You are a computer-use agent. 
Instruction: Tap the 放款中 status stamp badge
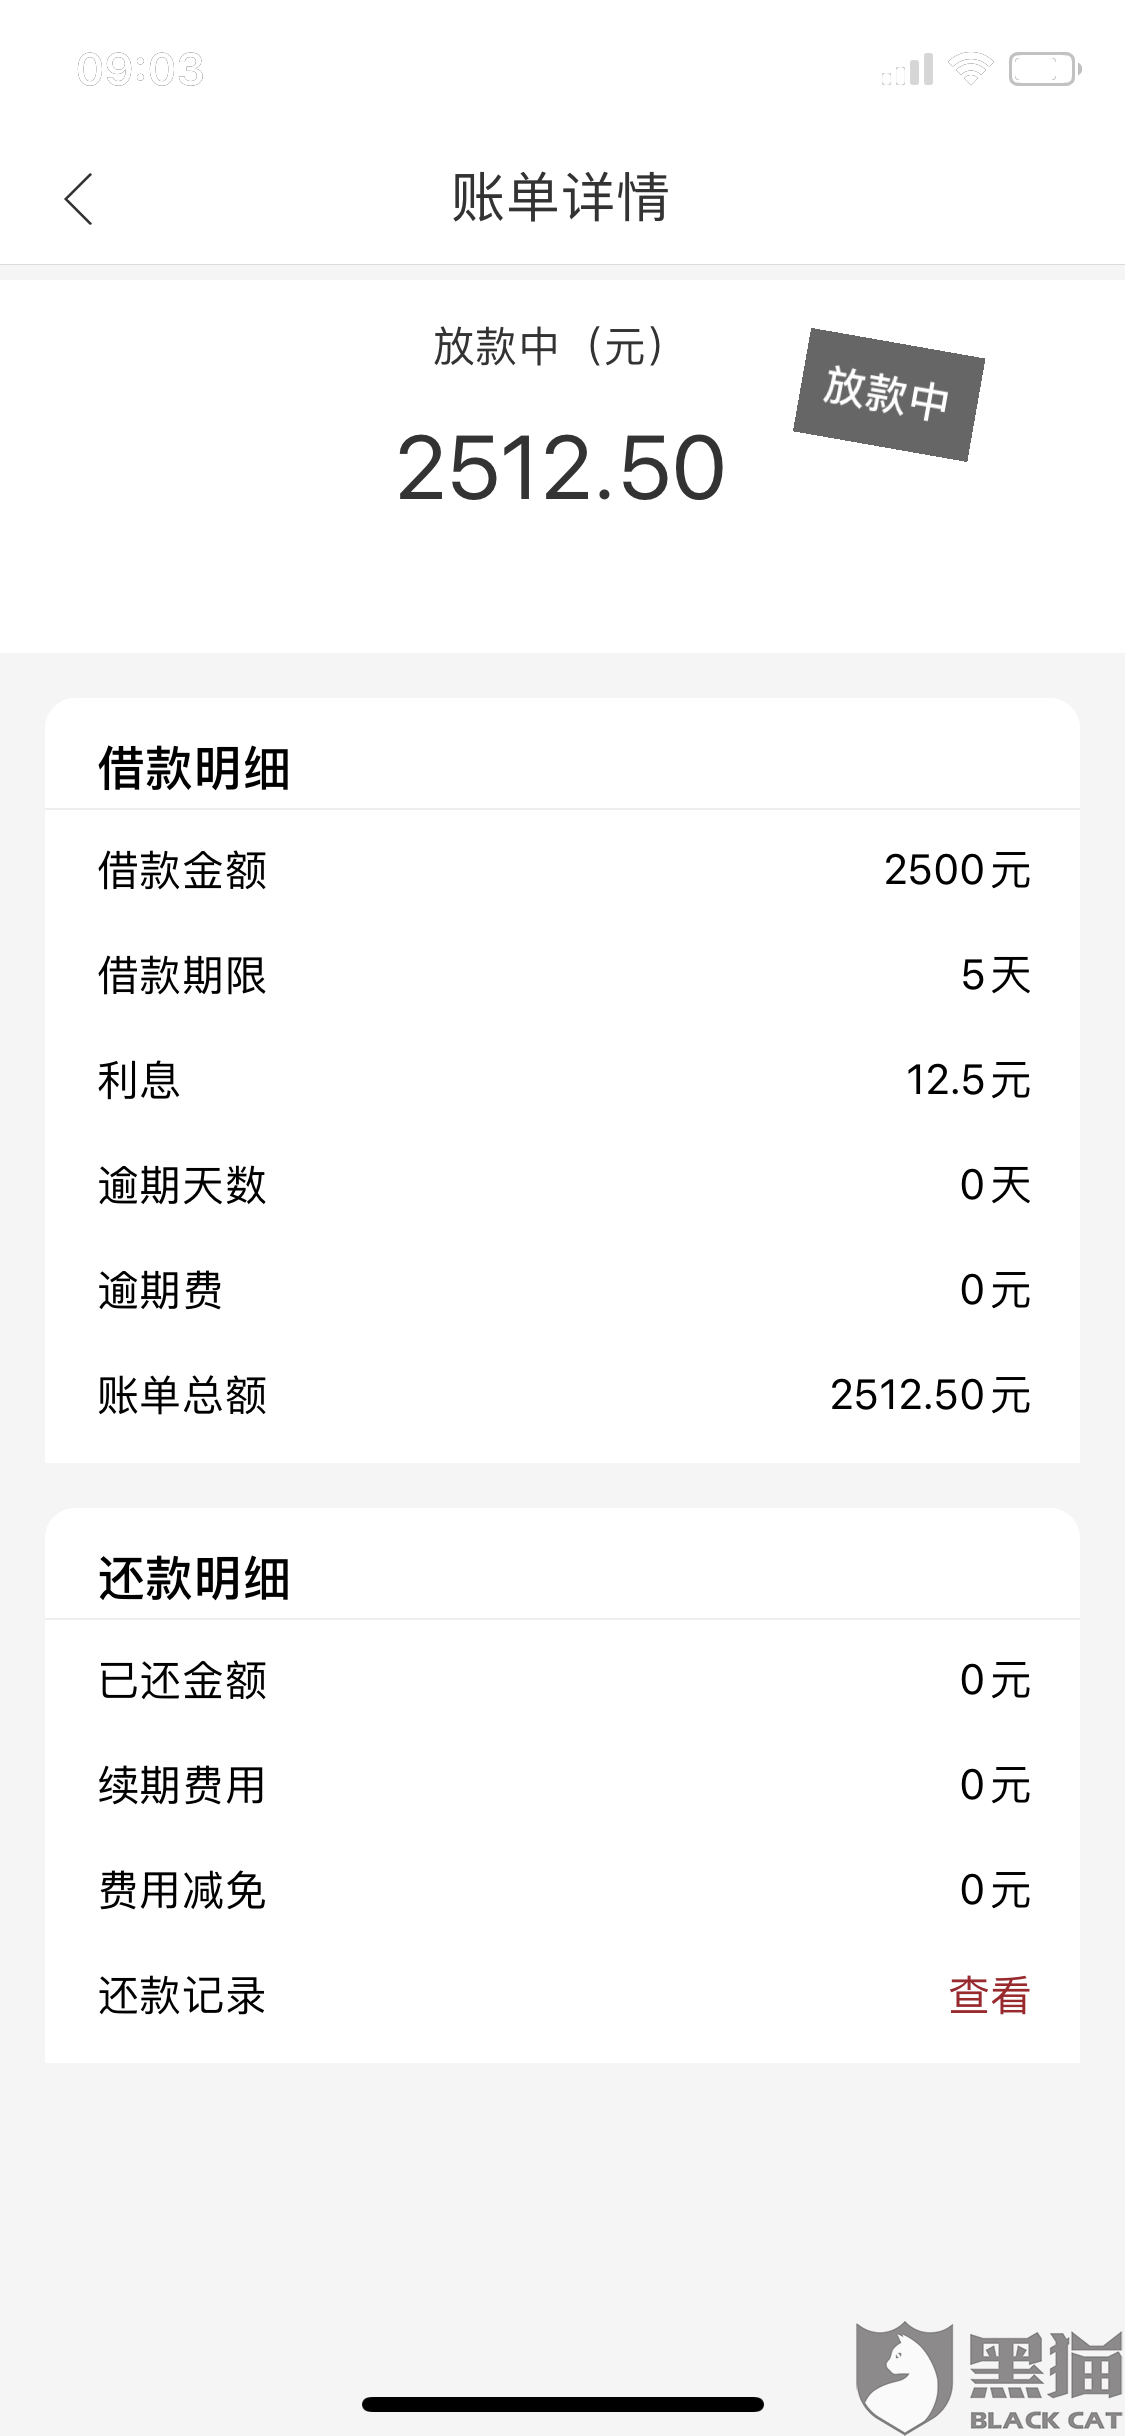click(889, 394)
